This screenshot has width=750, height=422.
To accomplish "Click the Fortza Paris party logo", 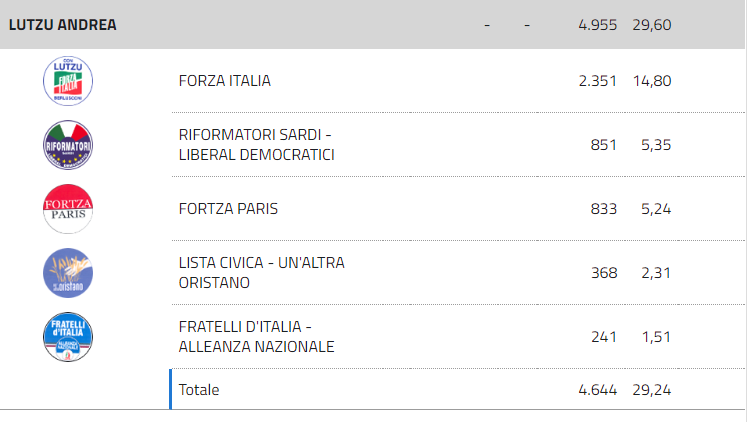I will coord(68,209).
